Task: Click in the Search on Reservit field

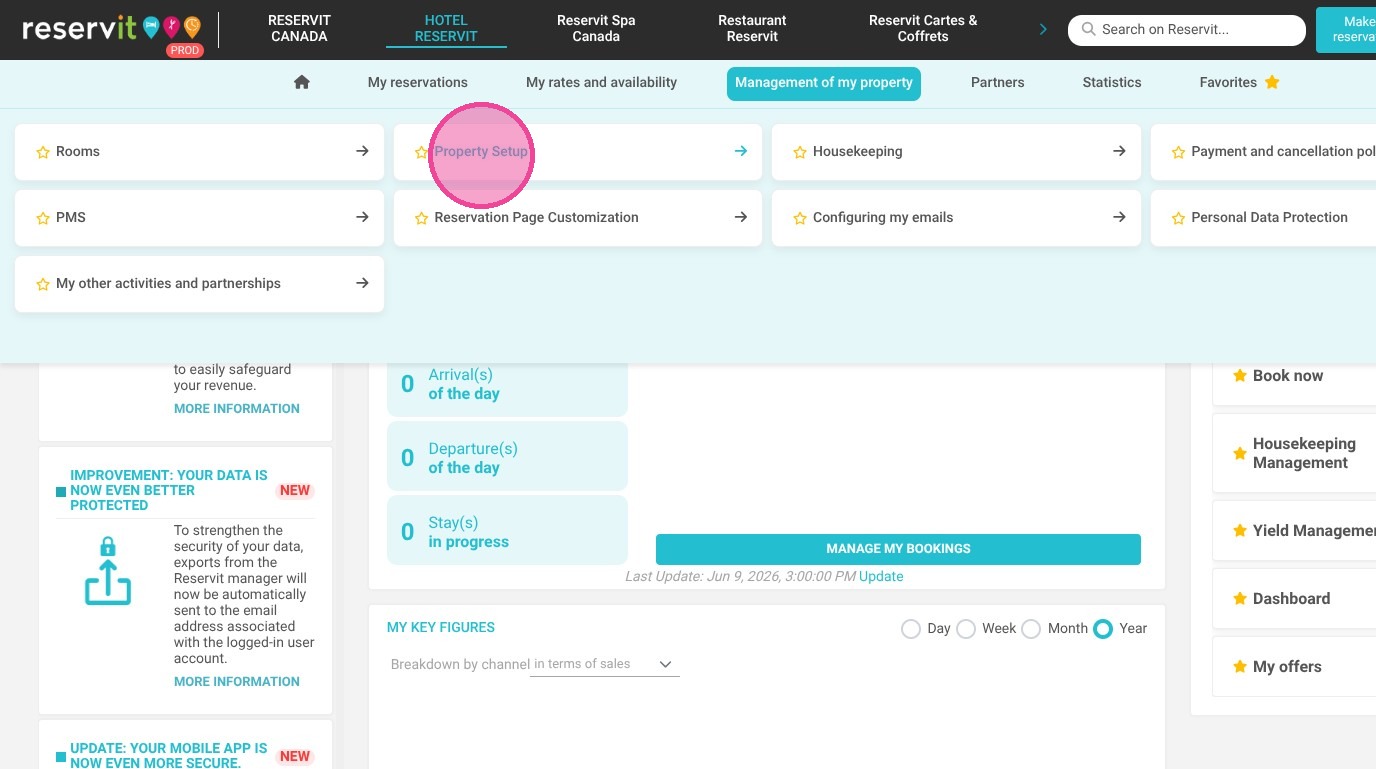Action: [1187, 30]
